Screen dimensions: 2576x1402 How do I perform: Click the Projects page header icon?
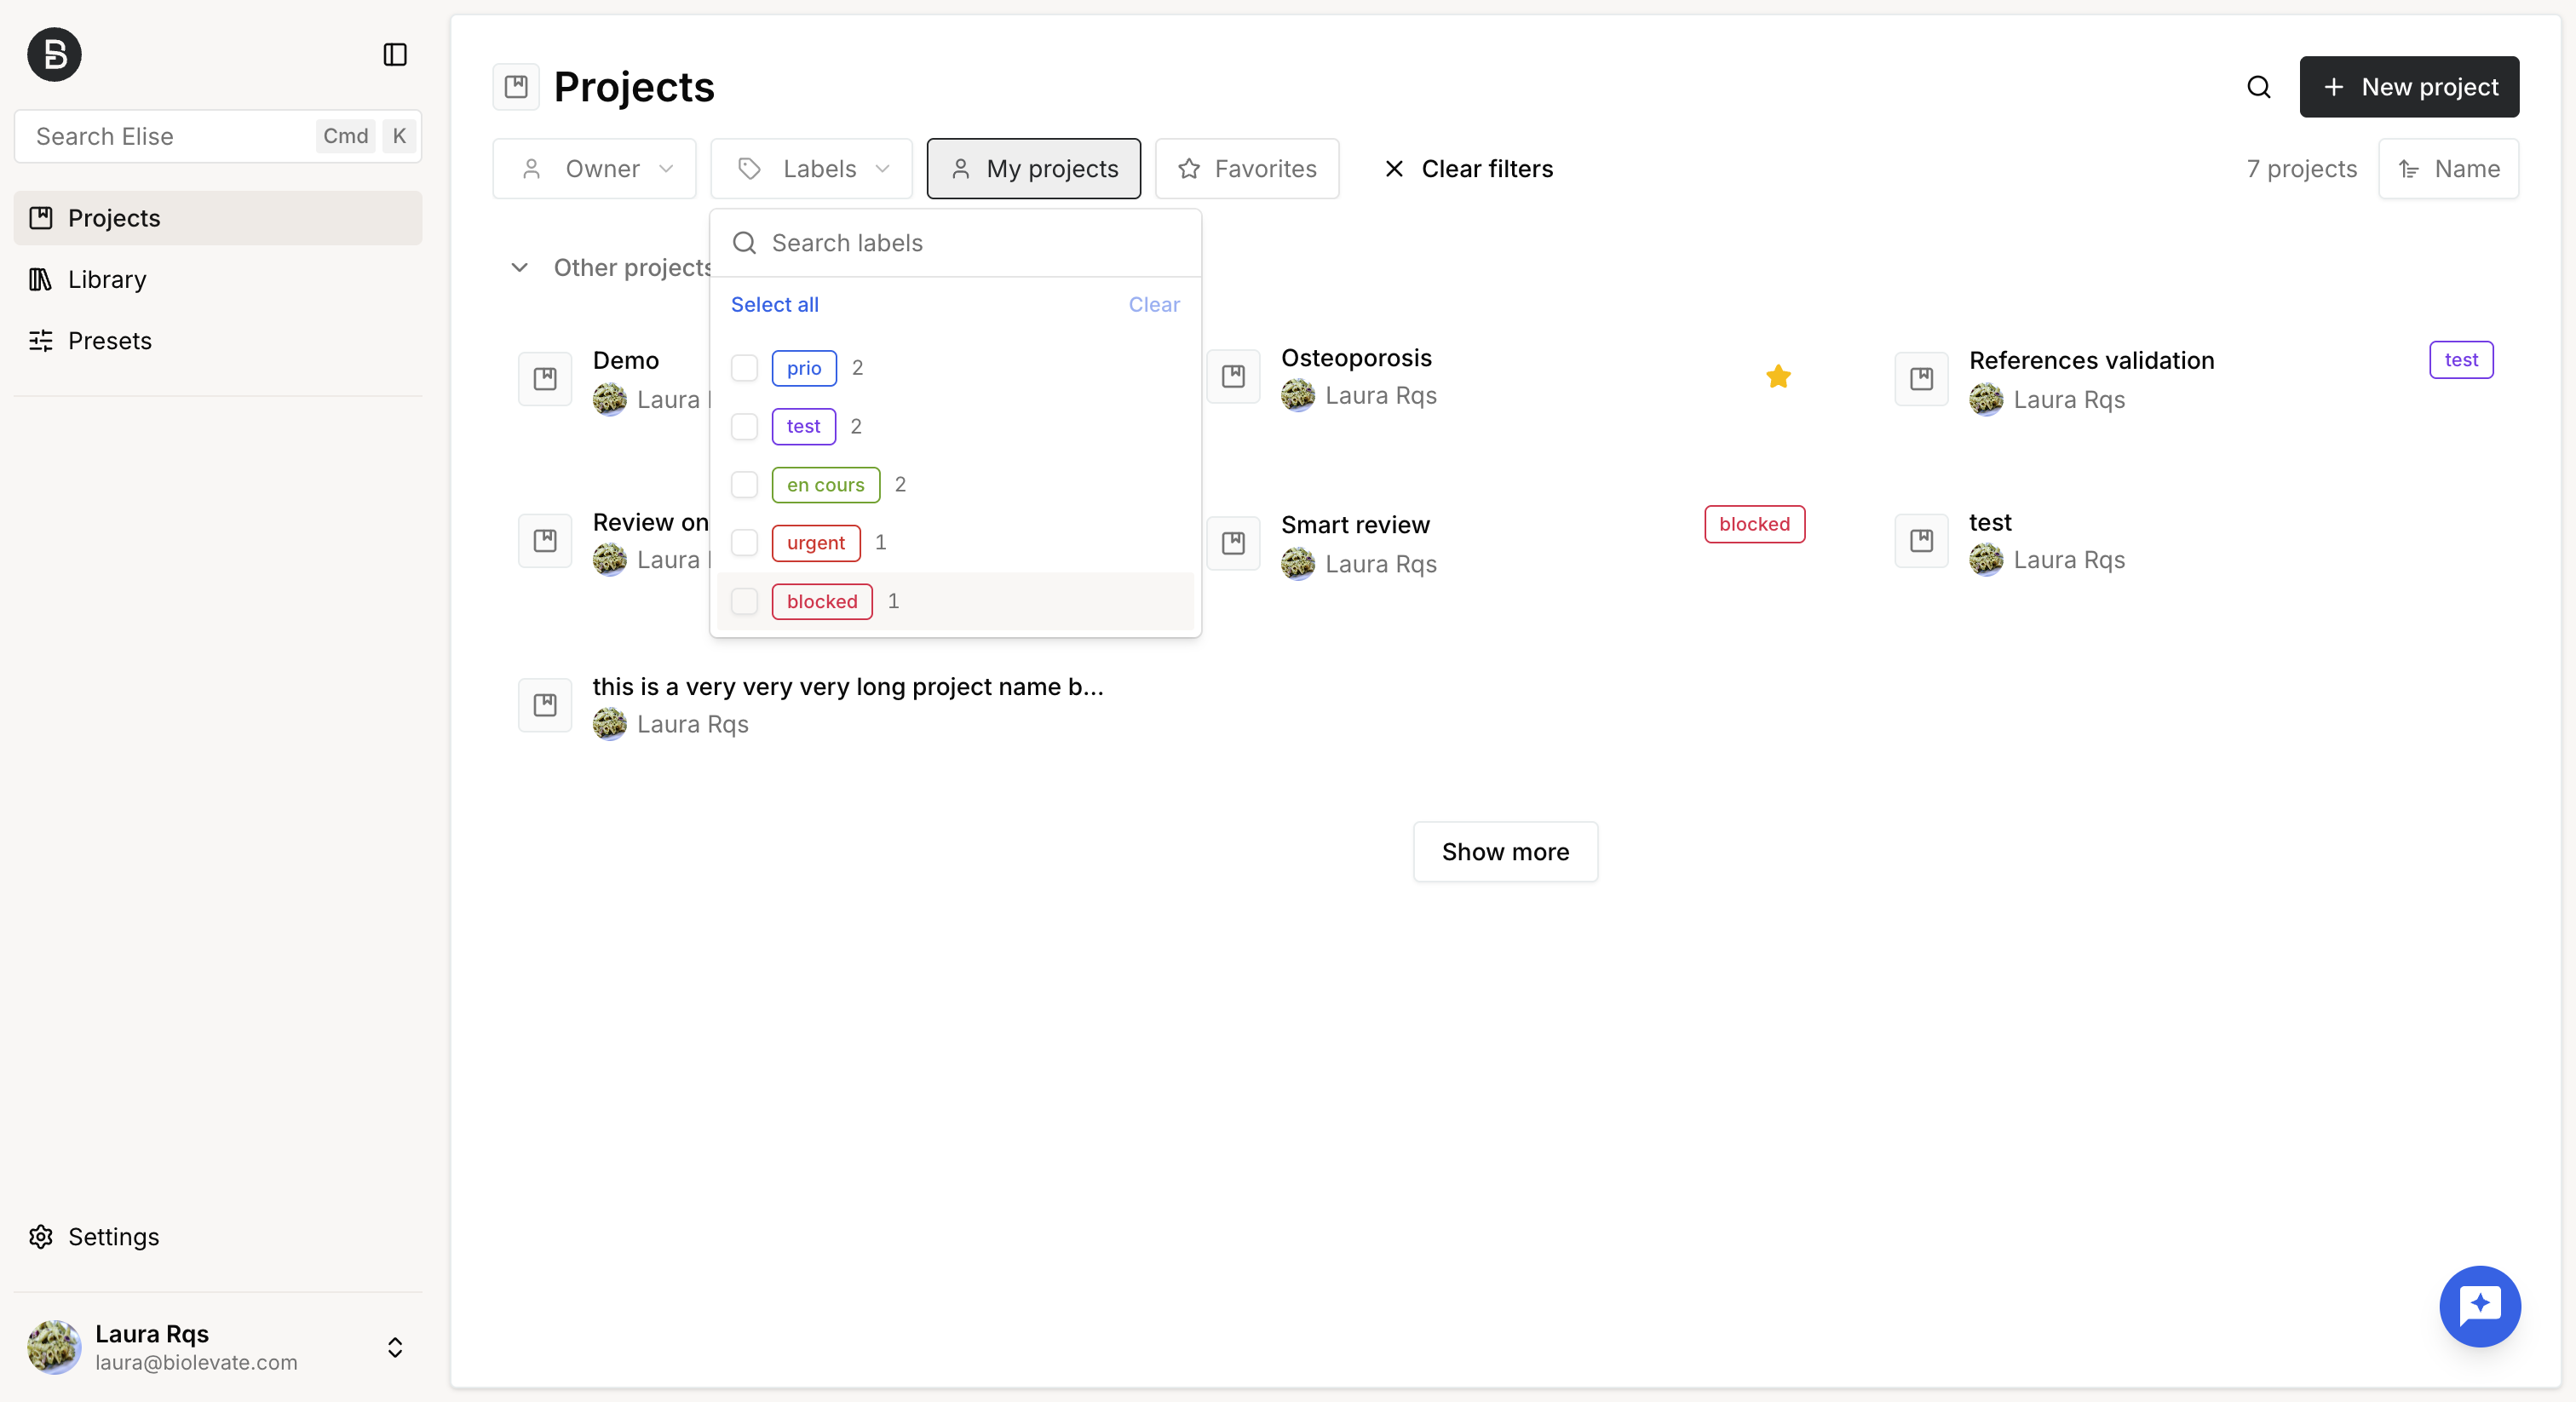516,87
